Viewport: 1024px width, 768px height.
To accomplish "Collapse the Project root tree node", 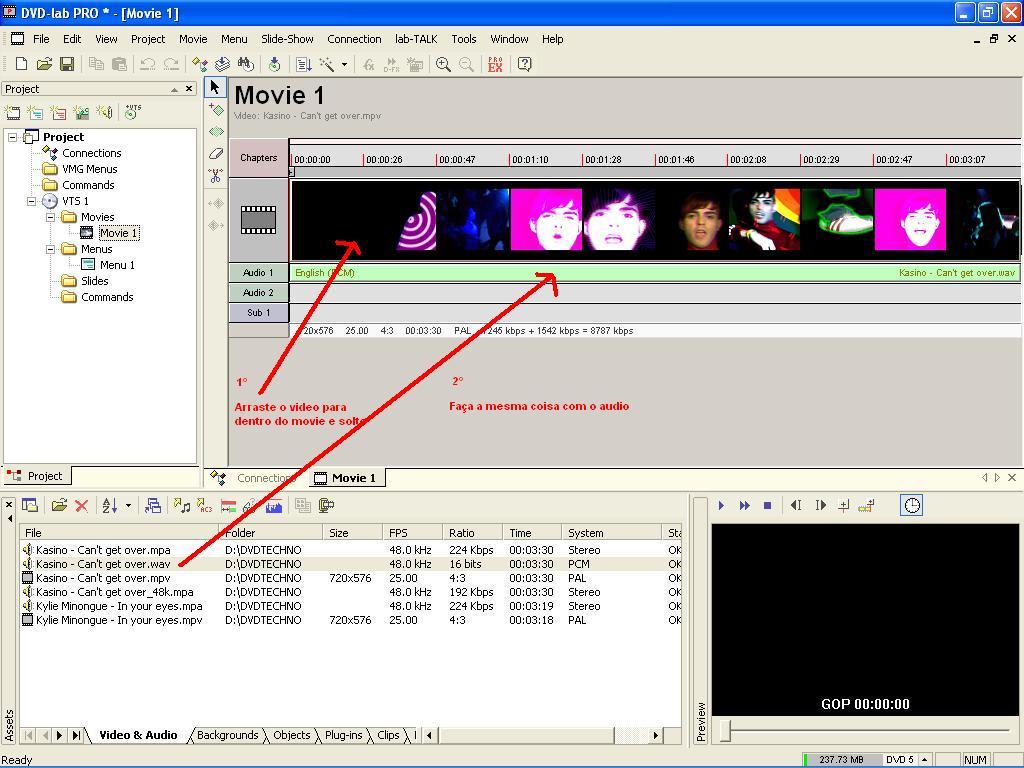I will pyautogui.click(x=12, y=137).
